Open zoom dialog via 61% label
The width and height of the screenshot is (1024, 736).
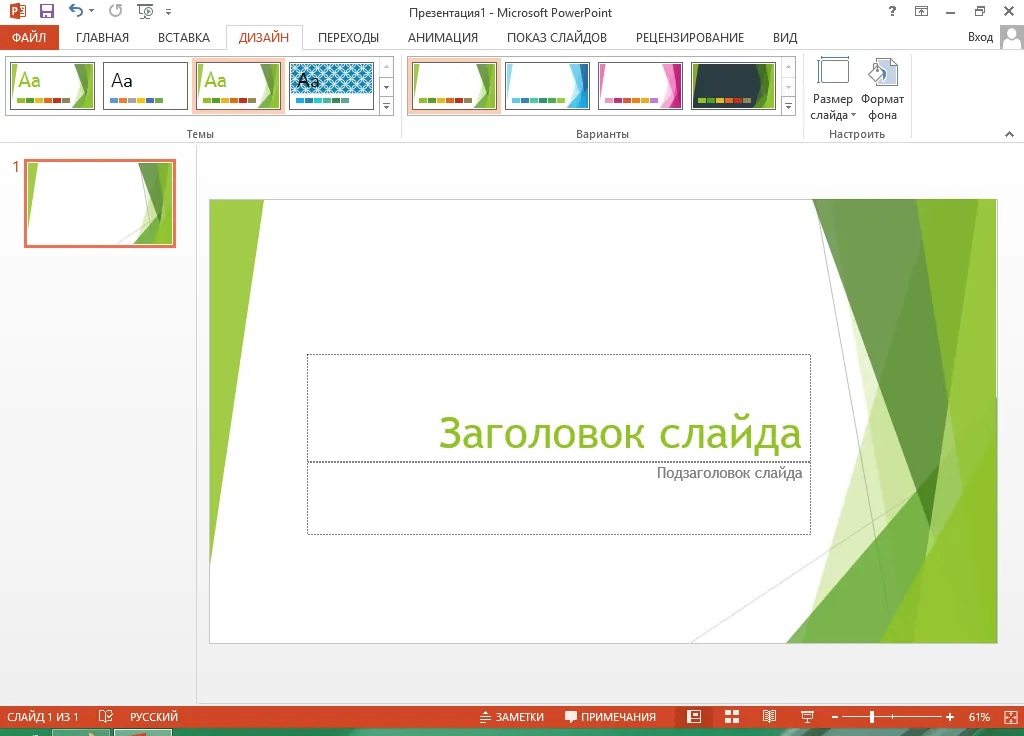pos(979,716)
